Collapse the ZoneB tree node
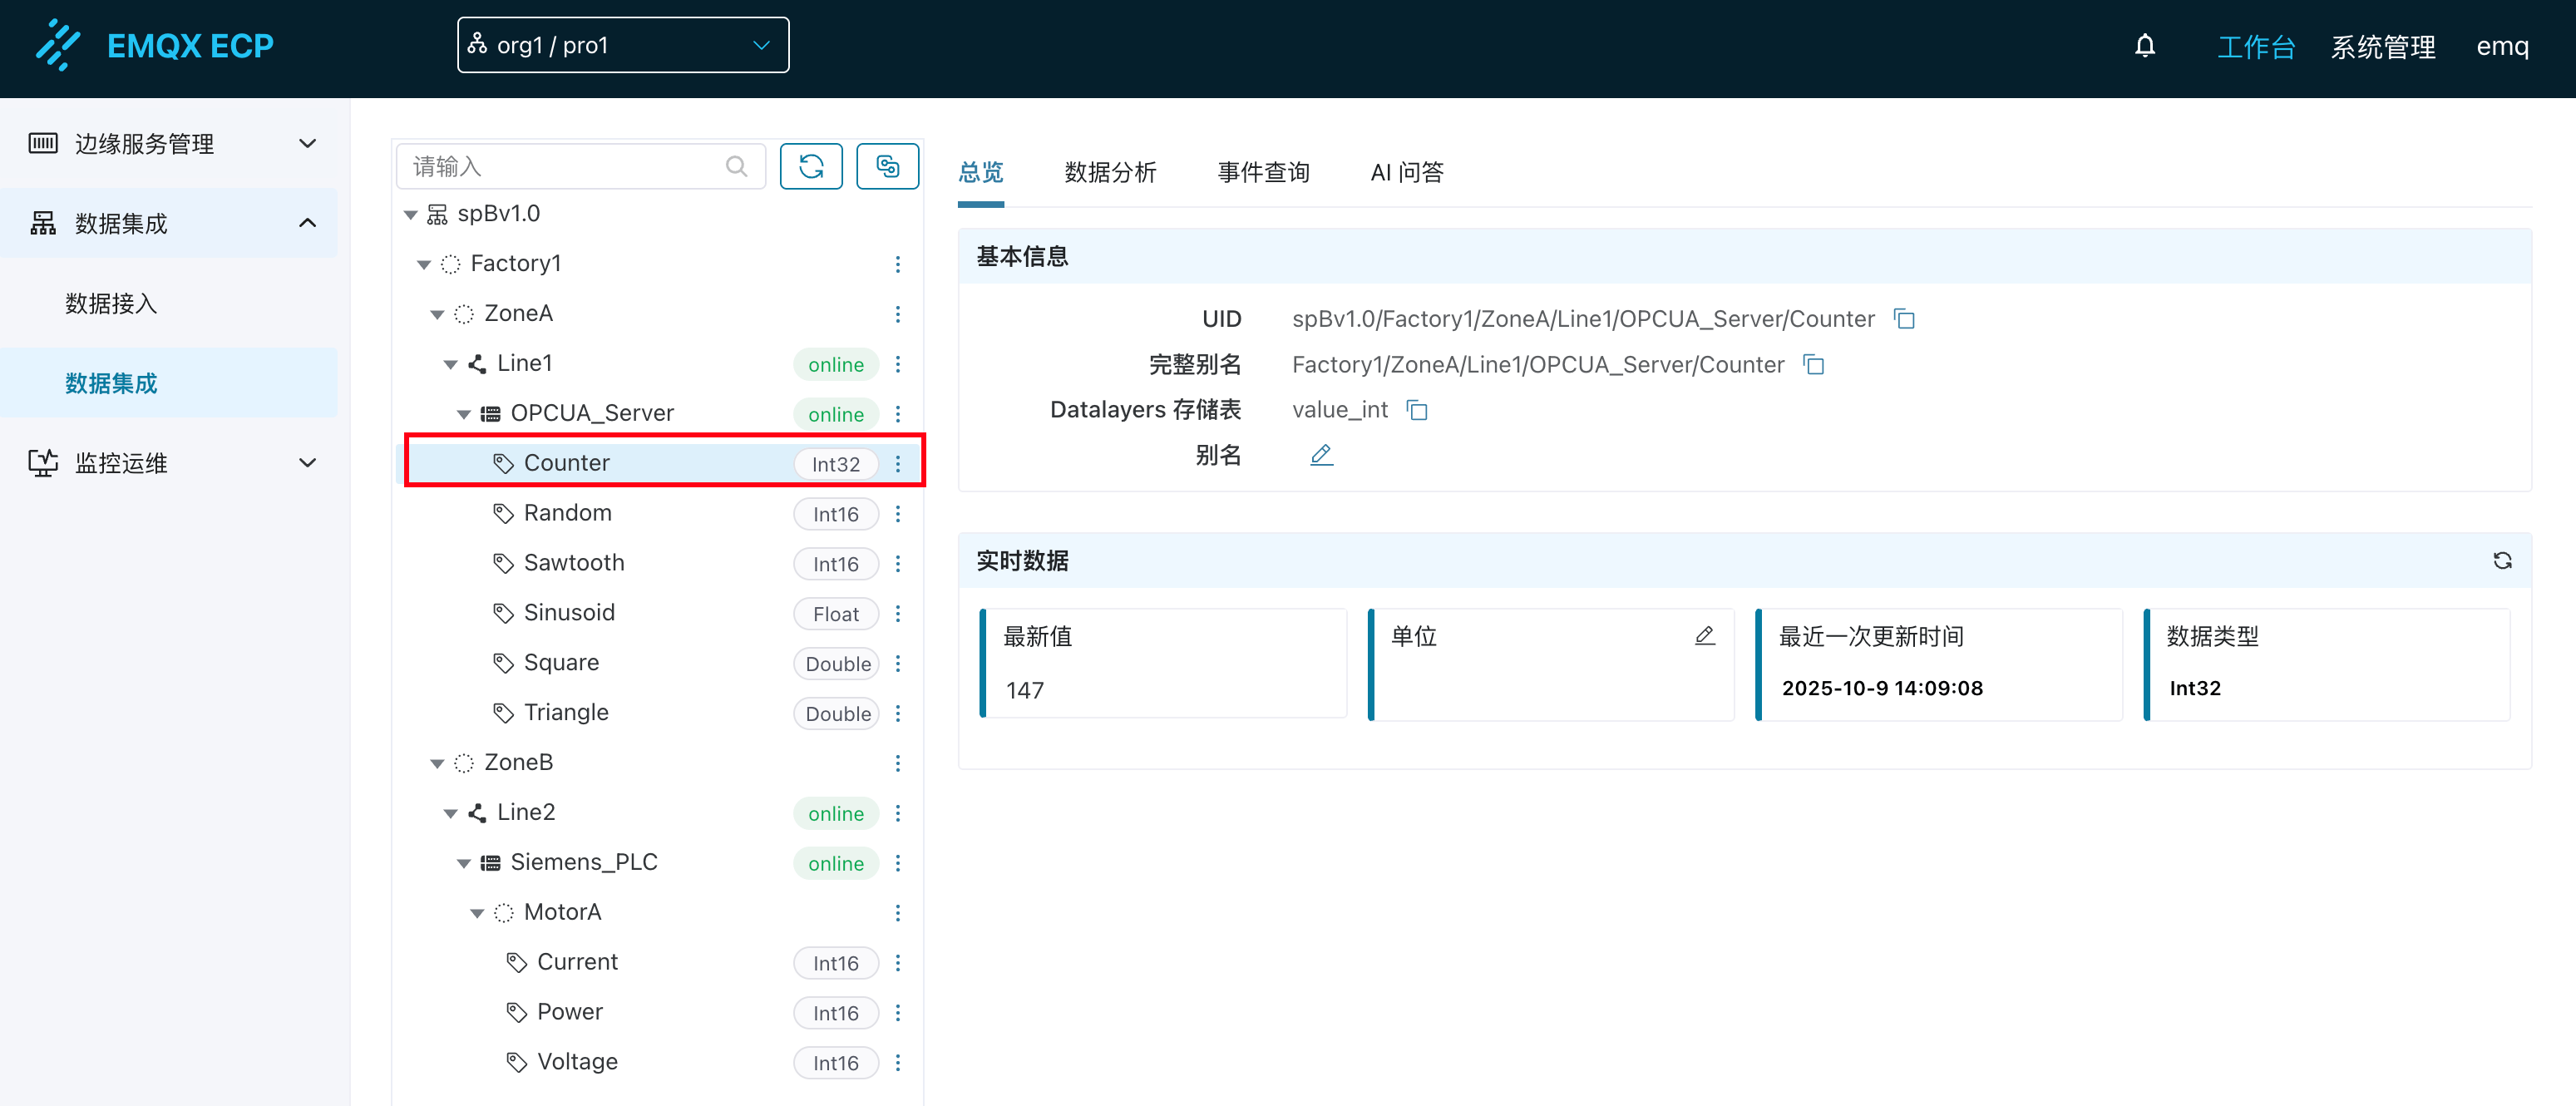2576x1106 pixels. click(x=437, y=763)
